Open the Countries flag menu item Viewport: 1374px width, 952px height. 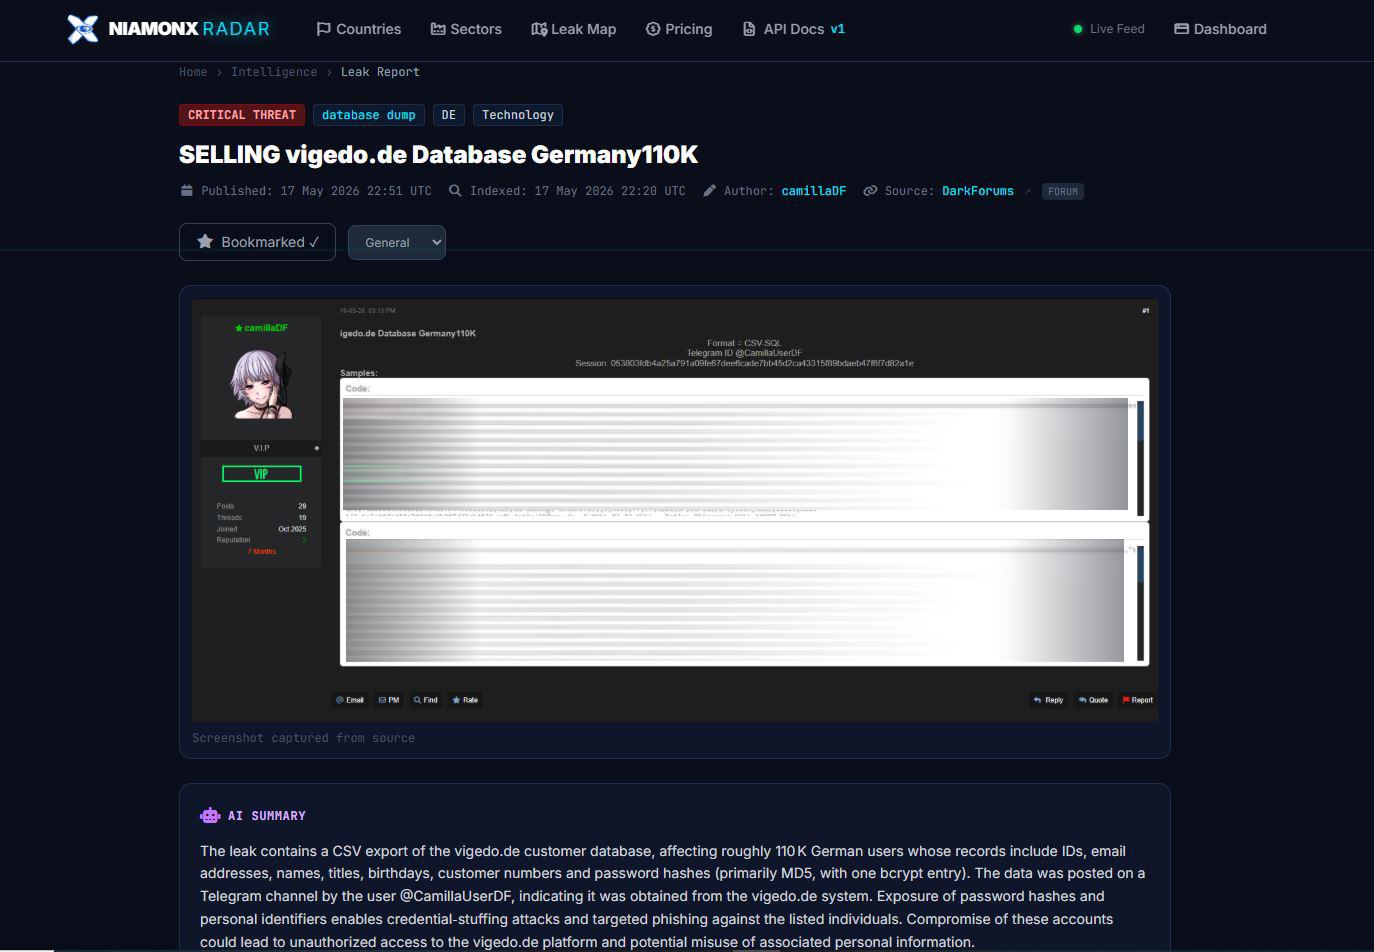(358, 29)
